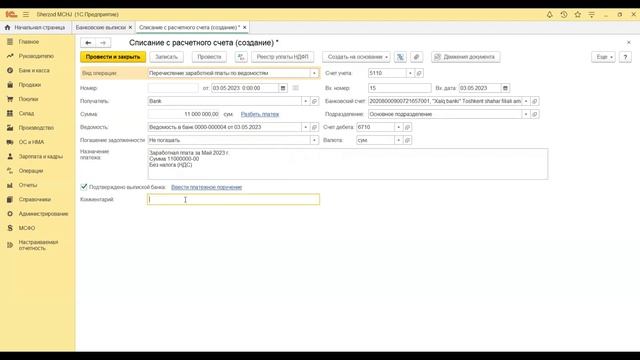Close the document form with X
640x360 pixels.
coord(629,42)
